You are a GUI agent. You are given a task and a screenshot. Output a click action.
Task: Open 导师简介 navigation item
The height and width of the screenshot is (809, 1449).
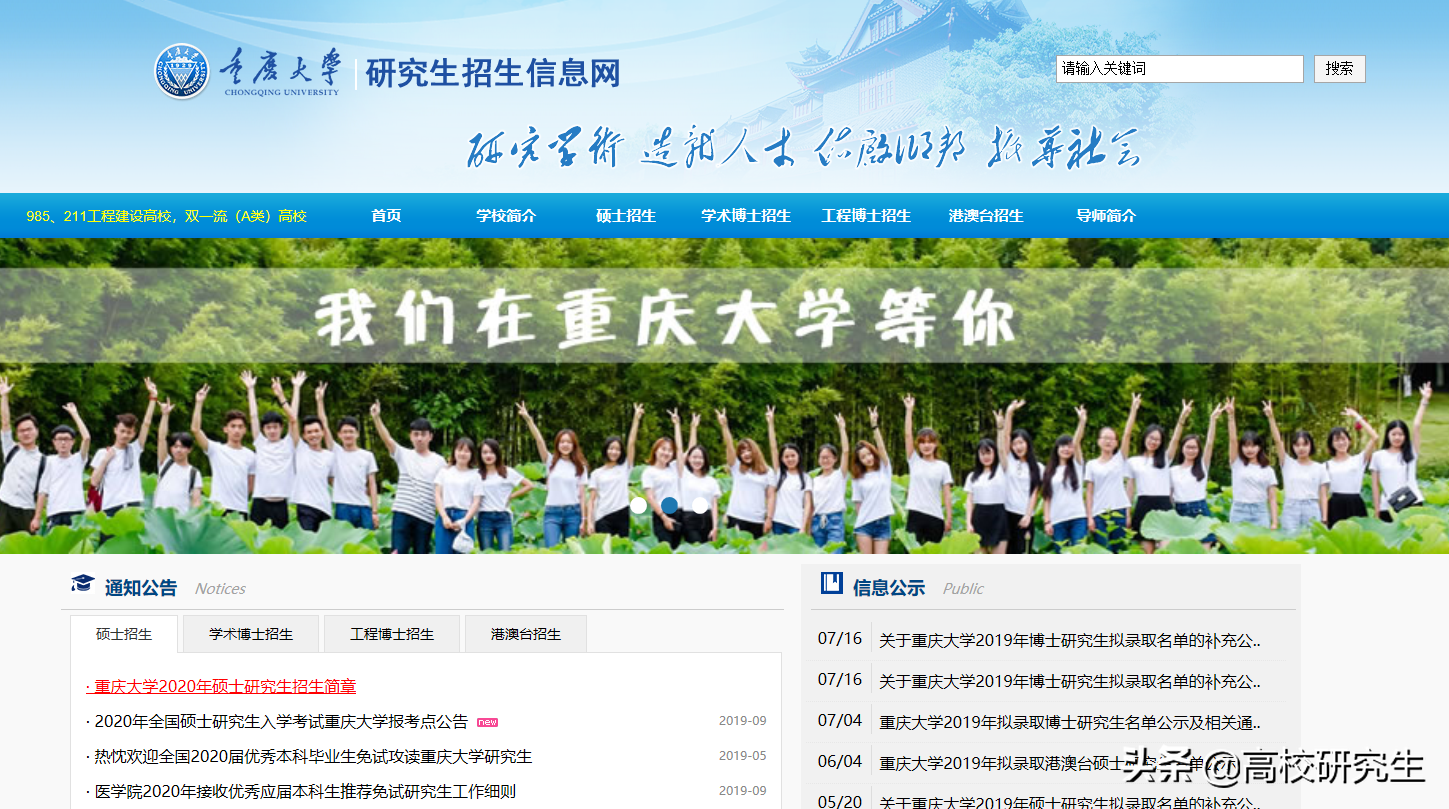tap(1106, 216)
